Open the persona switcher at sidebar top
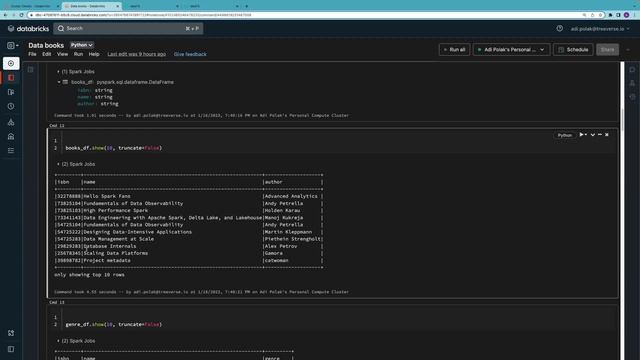Image resolution: width=640 pixels, height=360 pixels. 13,46
